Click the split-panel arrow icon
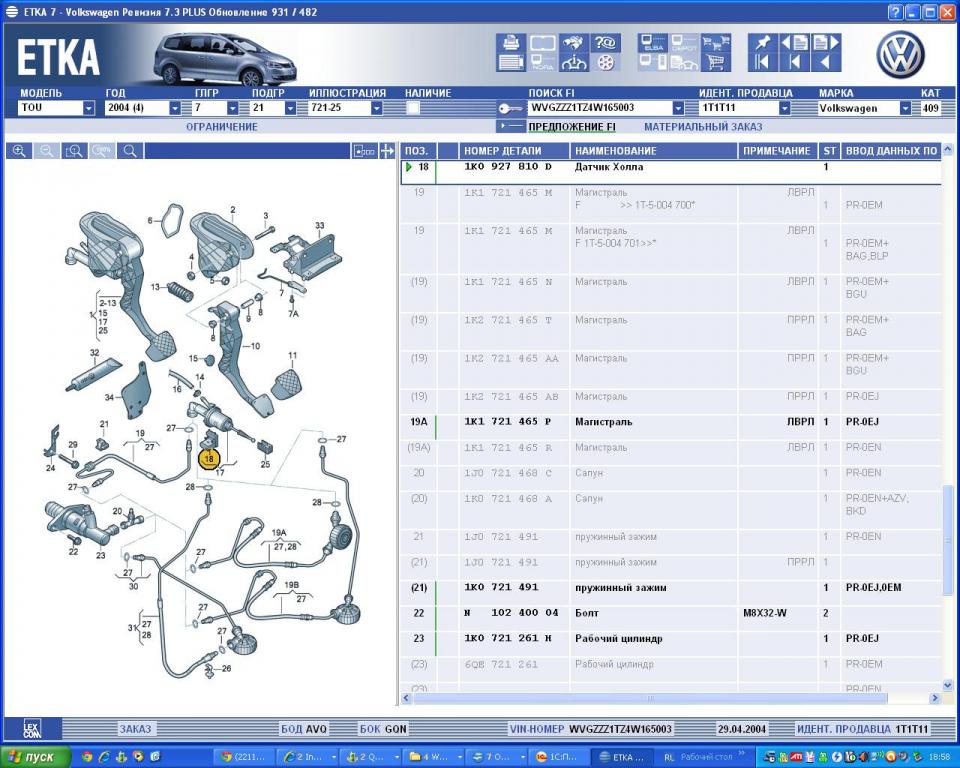Screen dimensions: 960x768 (387, 151)
